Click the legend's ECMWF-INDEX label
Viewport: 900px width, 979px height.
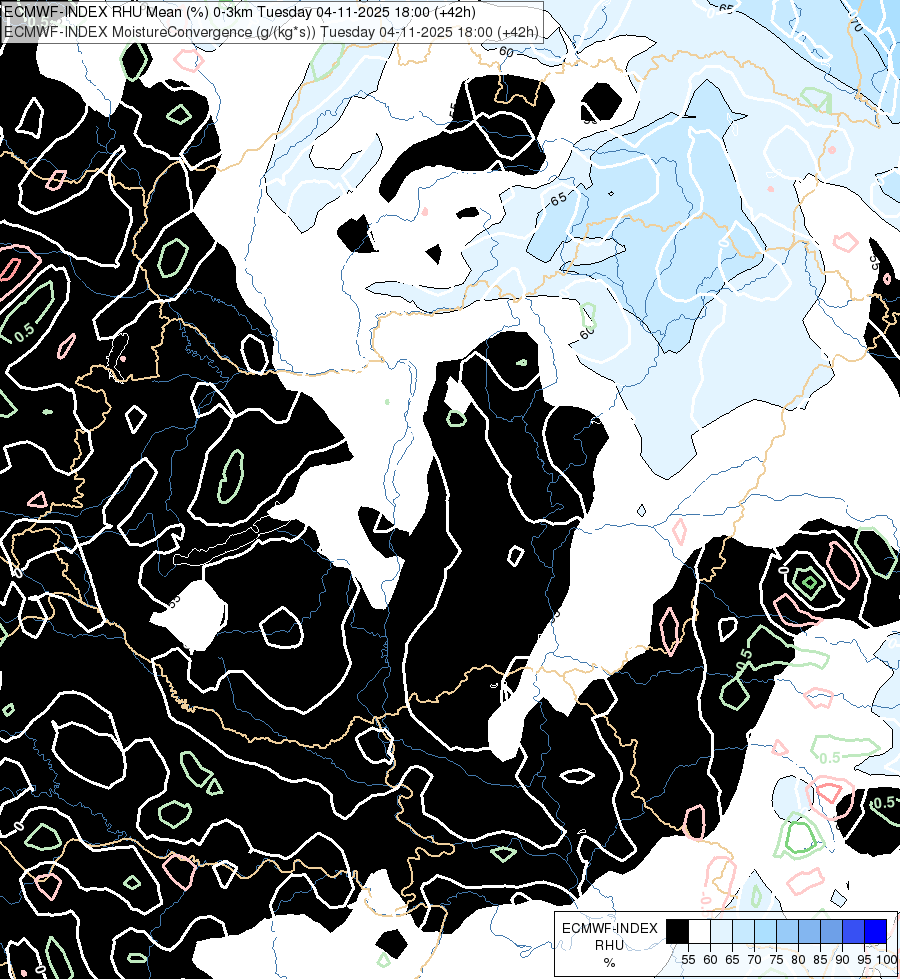610,928
